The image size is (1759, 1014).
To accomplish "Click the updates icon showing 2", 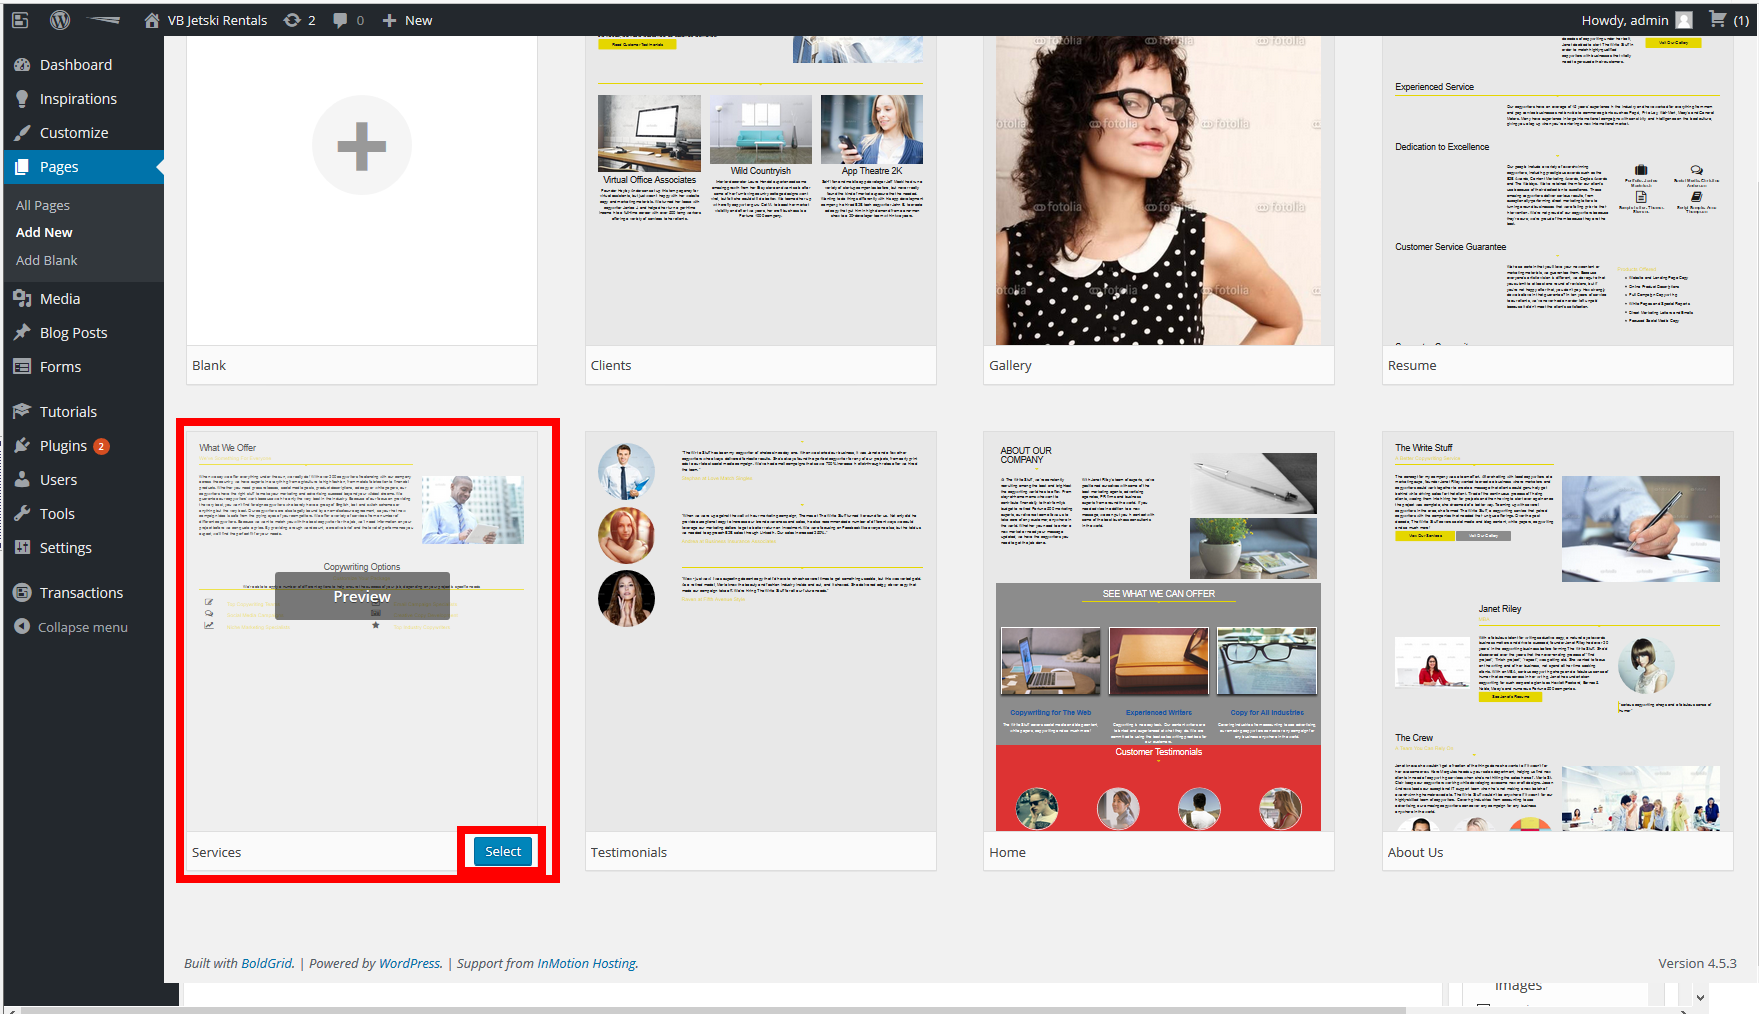I will (x=300, y=20).
